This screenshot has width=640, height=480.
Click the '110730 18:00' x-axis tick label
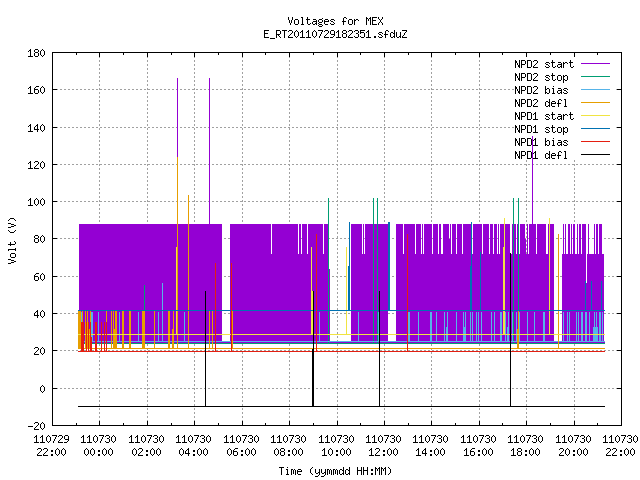[525, 446]
